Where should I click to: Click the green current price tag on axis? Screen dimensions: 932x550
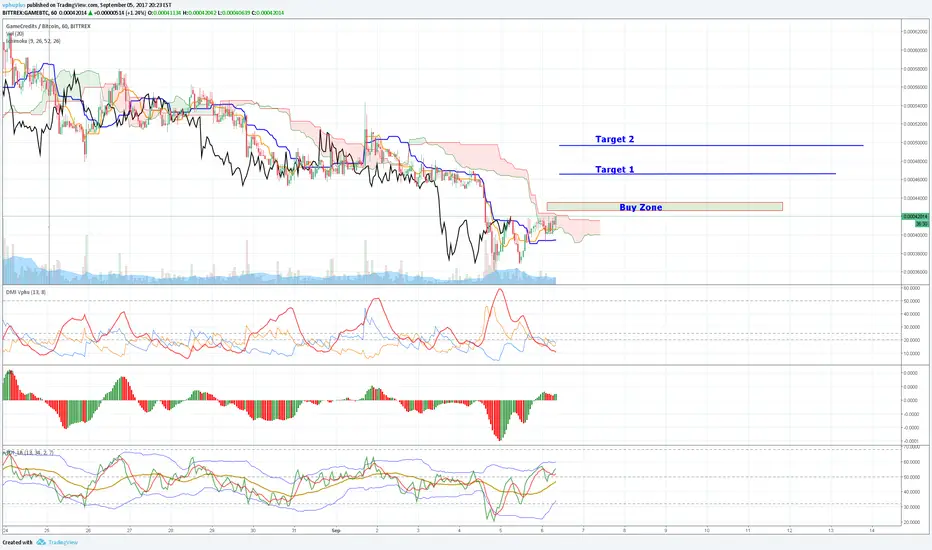point(916,216)
